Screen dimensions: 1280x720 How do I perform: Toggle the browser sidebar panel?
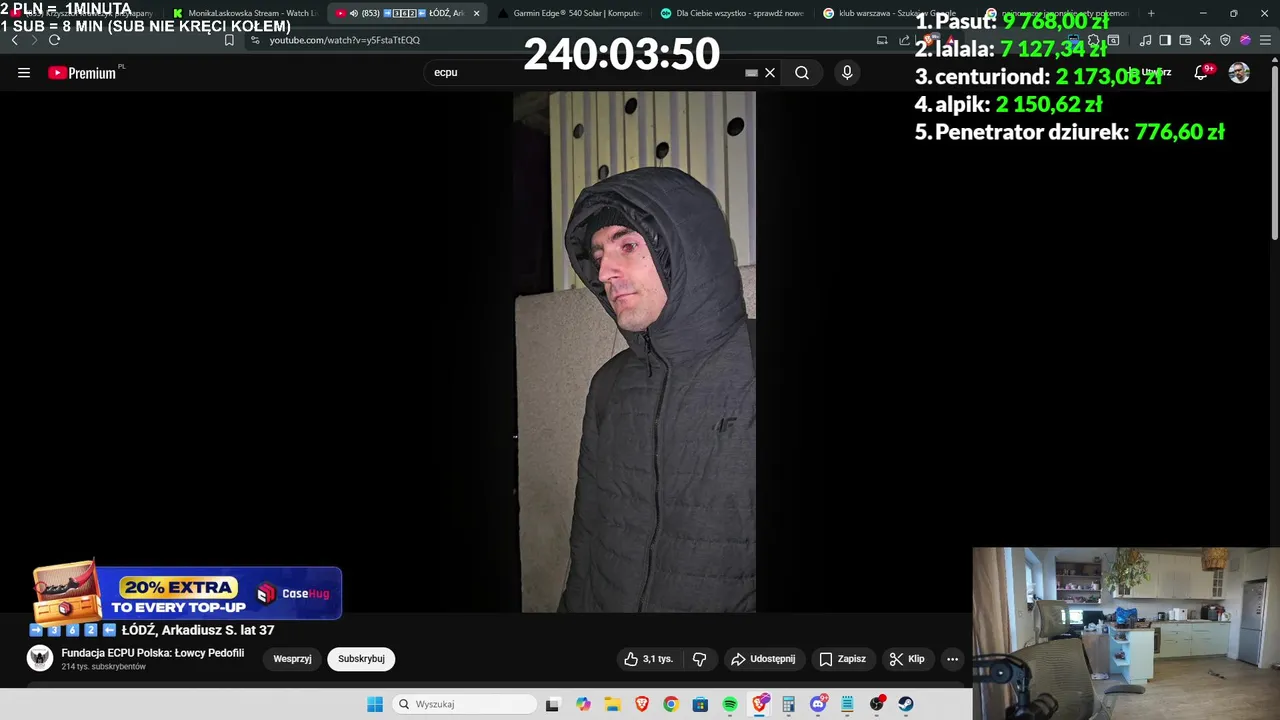click(1165, 40)
